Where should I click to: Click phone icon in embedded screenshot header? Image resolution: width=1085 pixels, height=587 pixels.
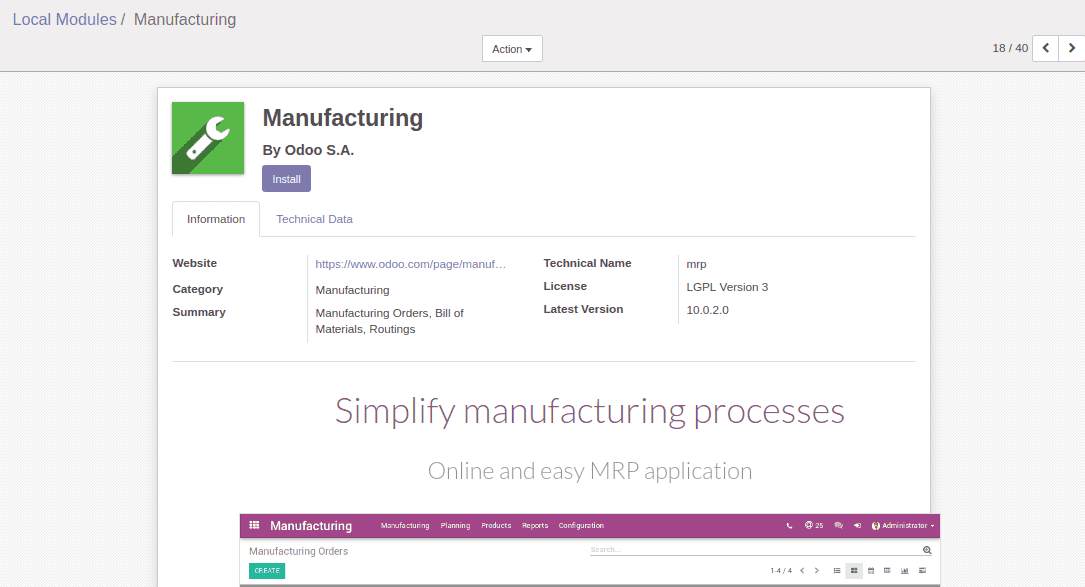click(x=790, y=526)
